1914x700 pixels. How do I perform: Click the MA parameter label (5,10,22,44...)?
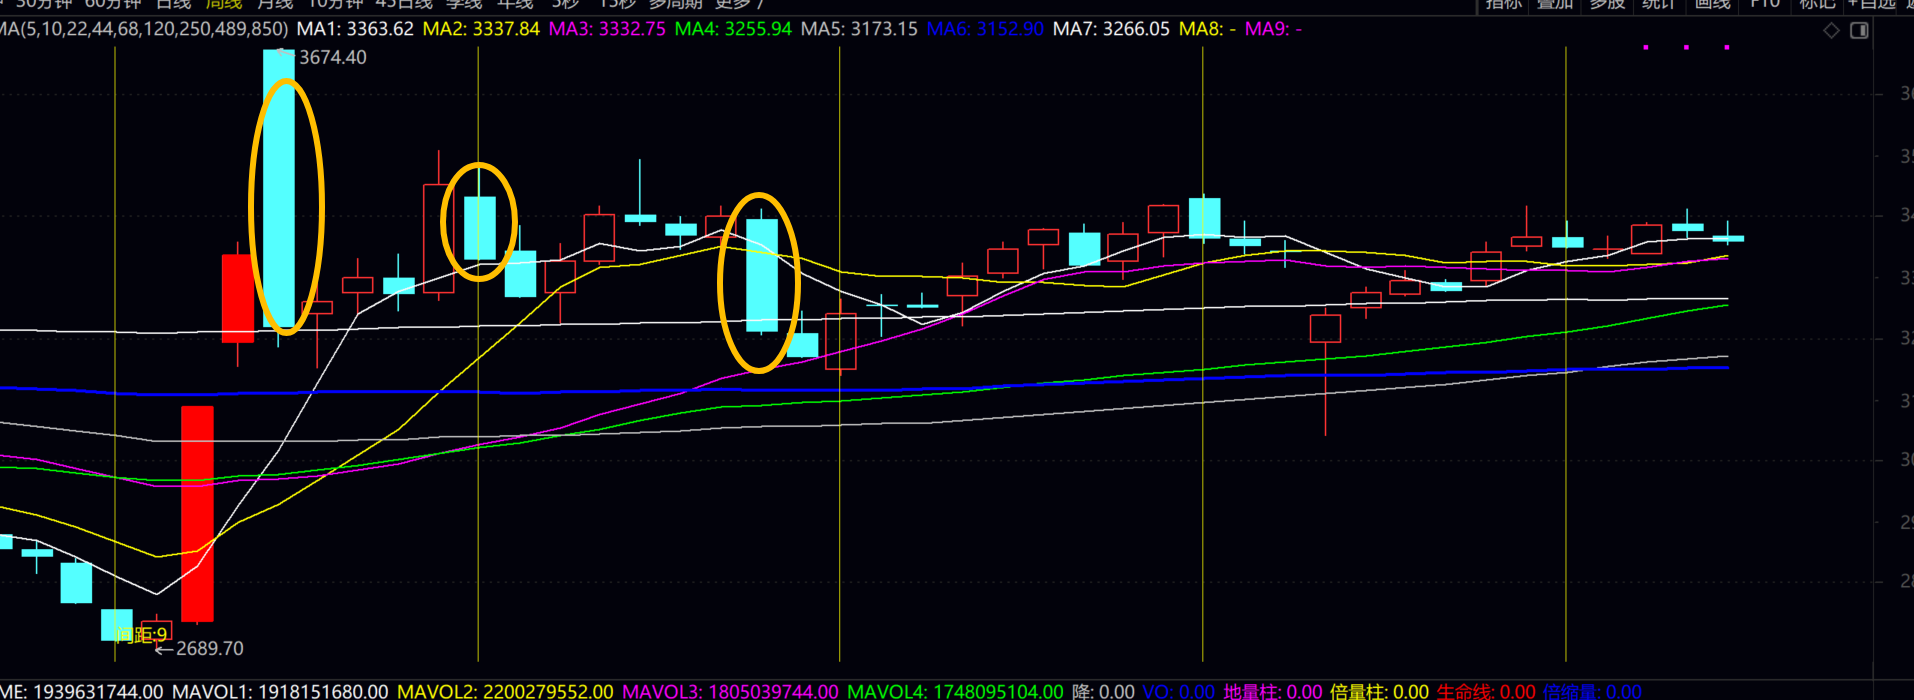[x=144, y=29]
